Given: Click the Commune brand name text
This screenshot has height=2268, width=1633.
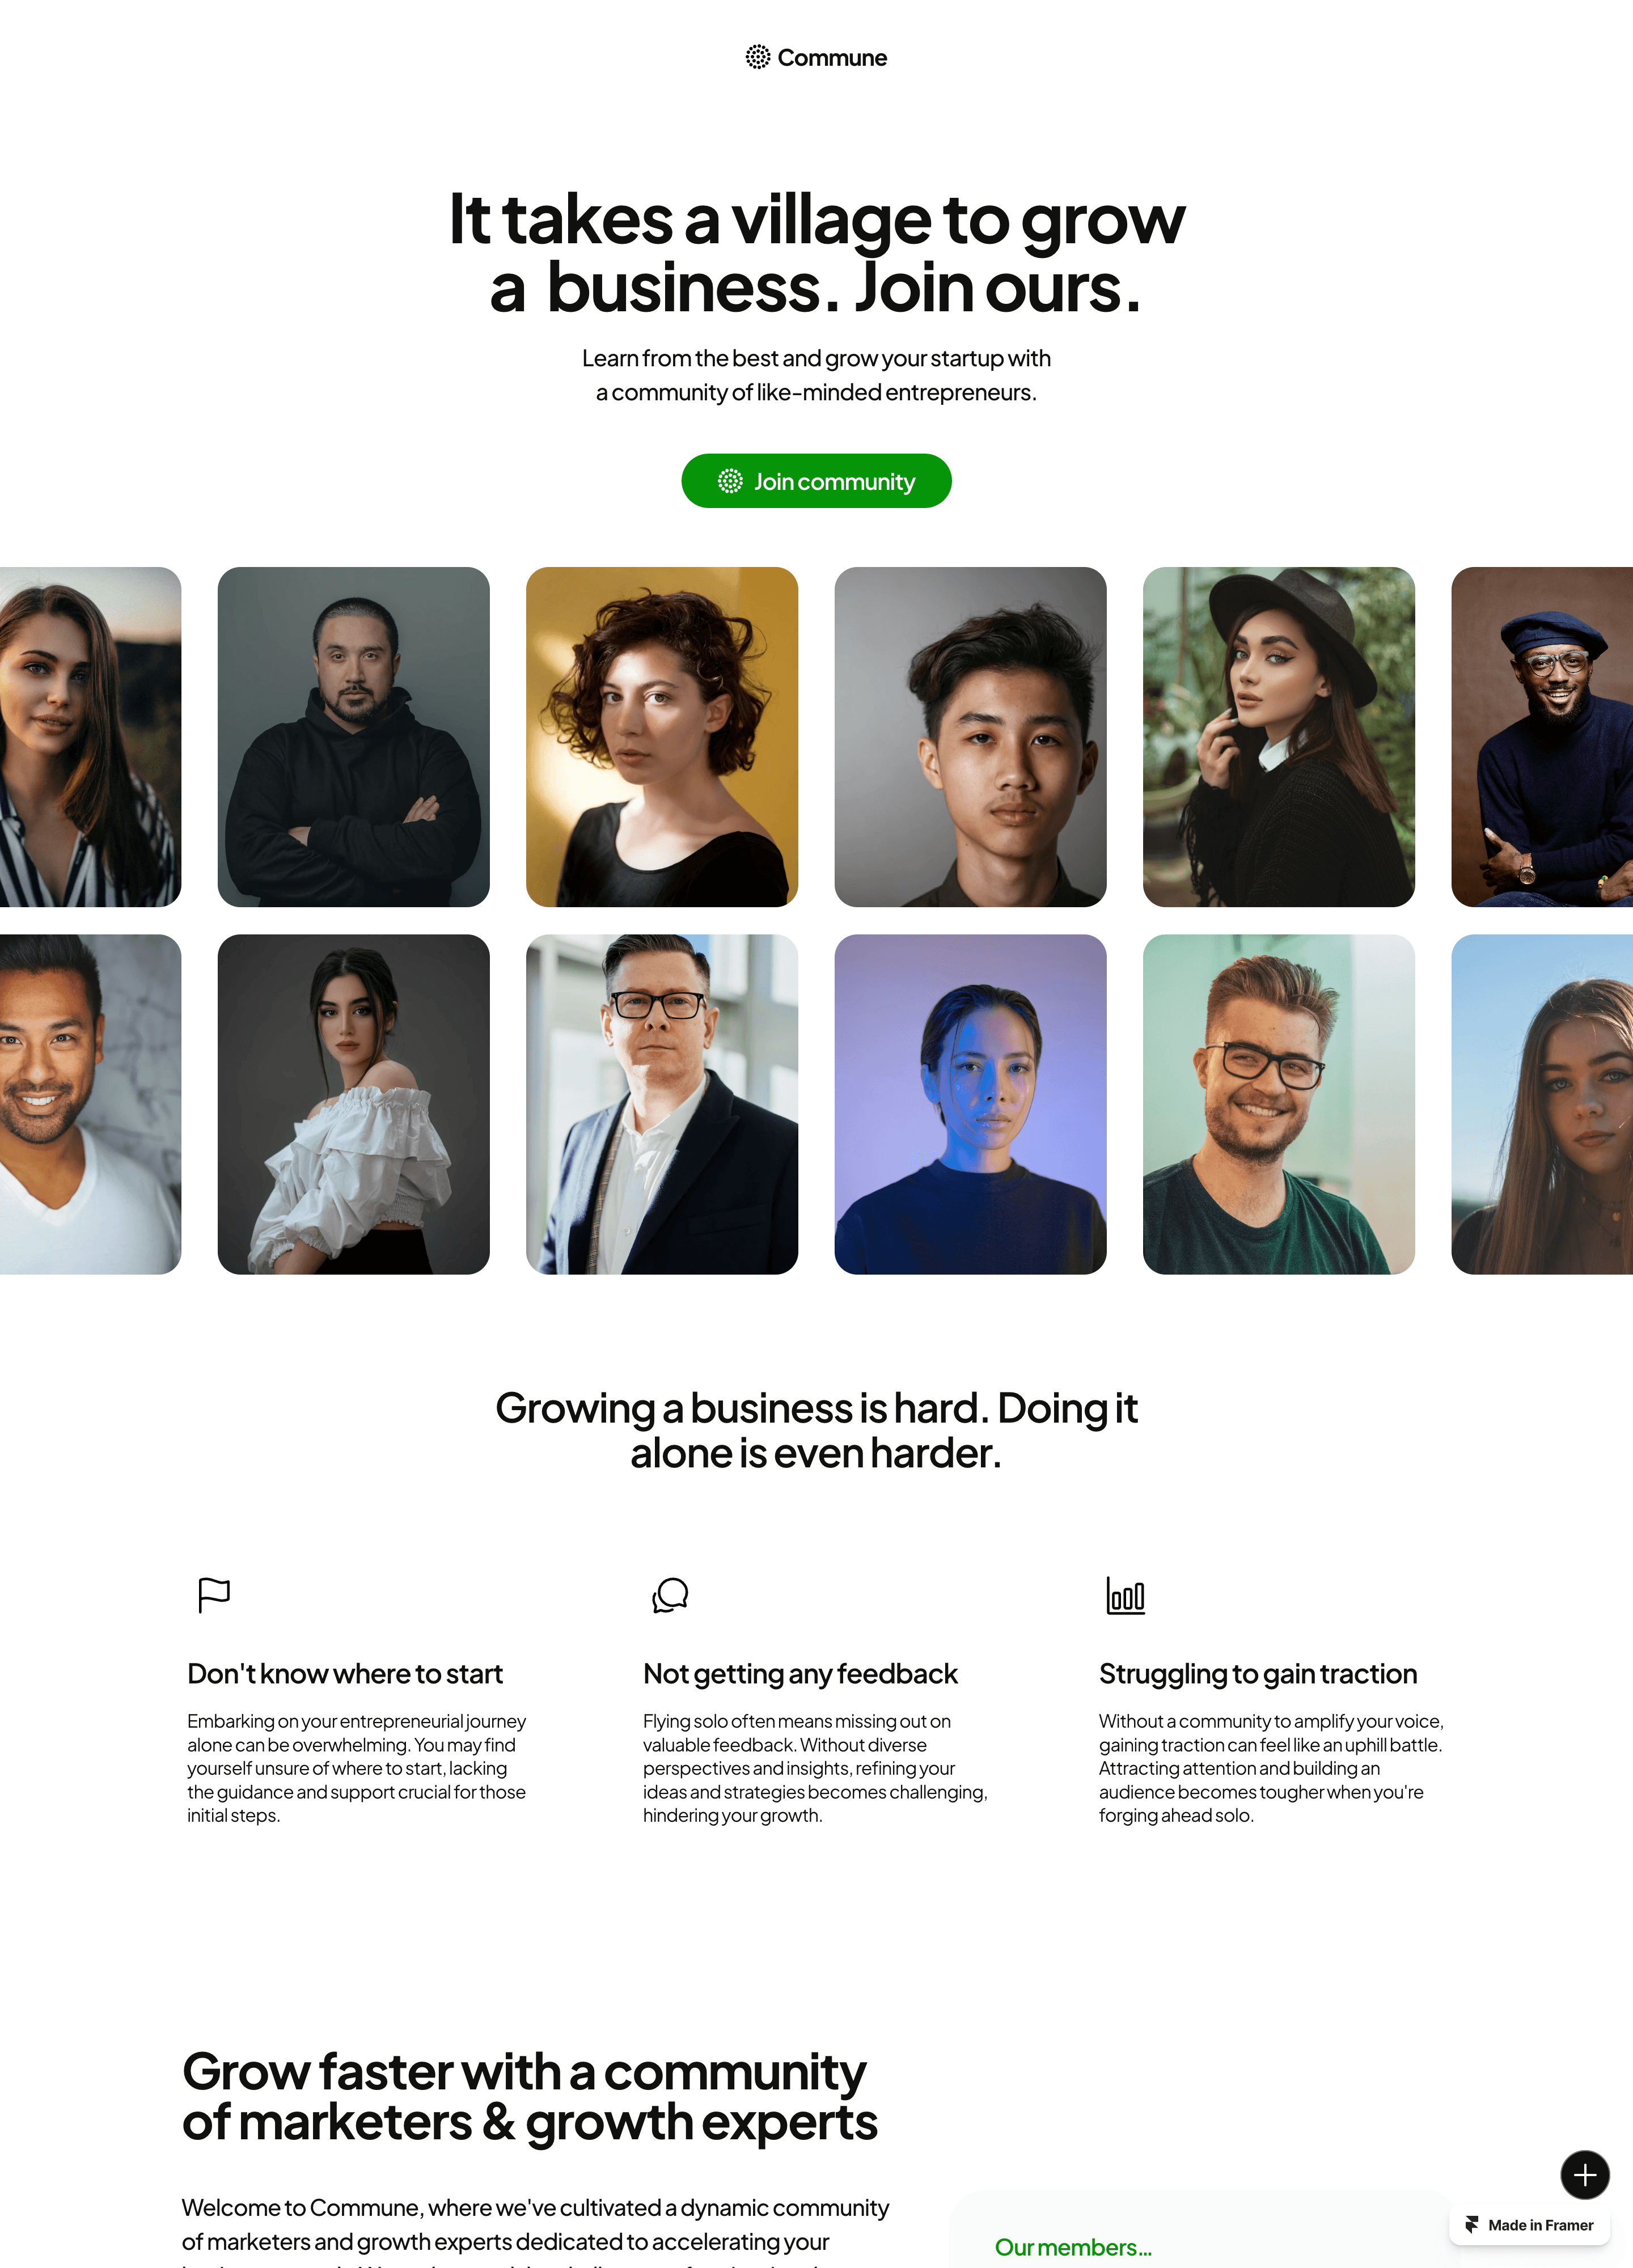Looking at the screenshot, I should 832,58.
